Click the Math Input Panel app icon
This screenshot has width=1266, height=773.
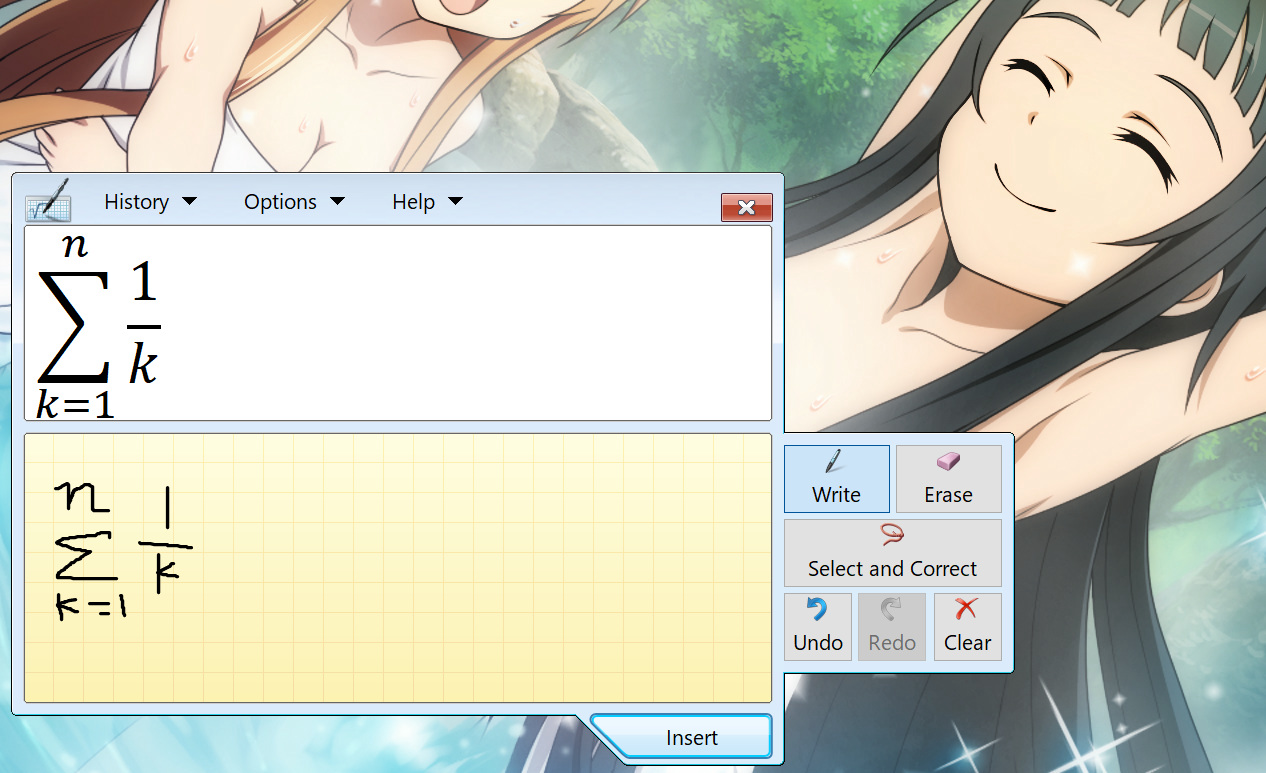[x=48, y=201]
